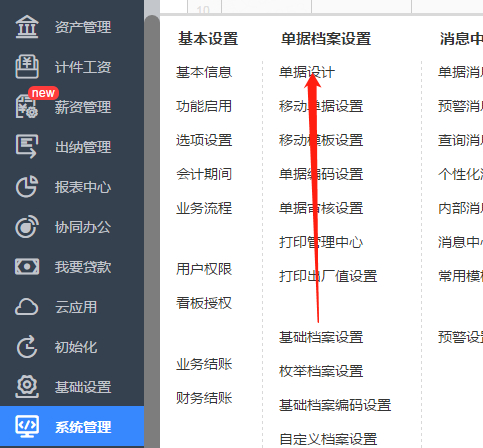Viewport: 483px width, 448px height.
Task: Click the 云应用 cloud icon
Action: click(x=27, y=307)
